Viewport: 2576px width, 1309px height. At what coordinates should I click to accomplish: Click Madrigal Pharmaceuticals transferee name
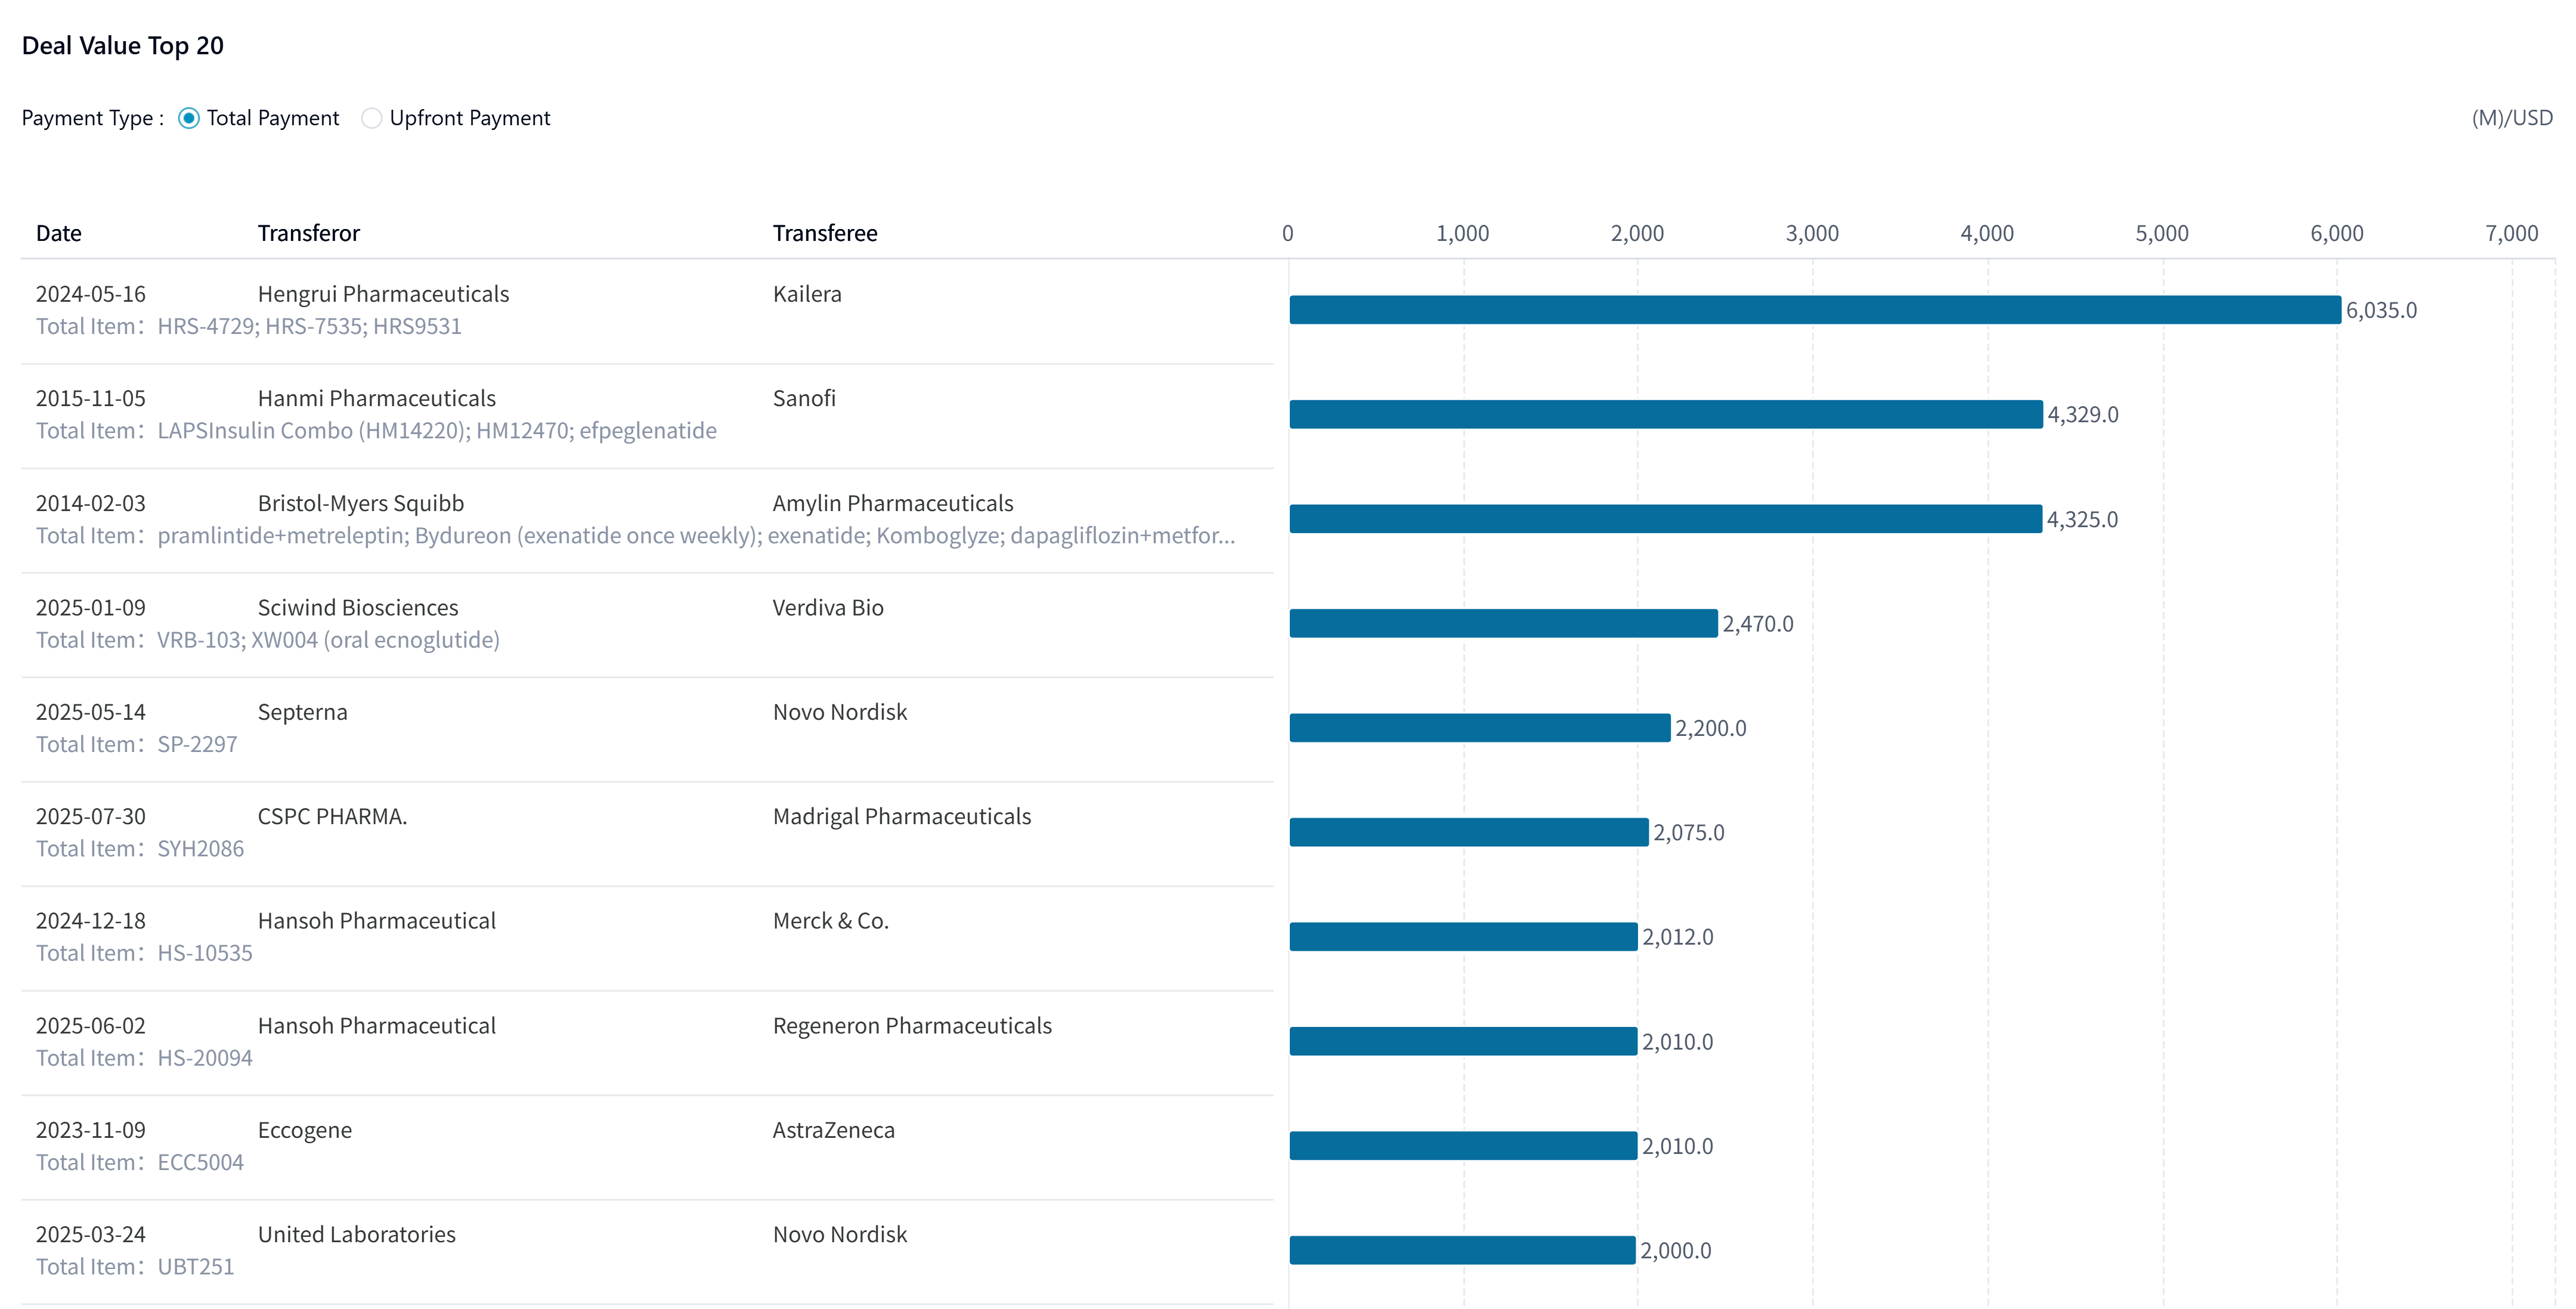(902, 816)
